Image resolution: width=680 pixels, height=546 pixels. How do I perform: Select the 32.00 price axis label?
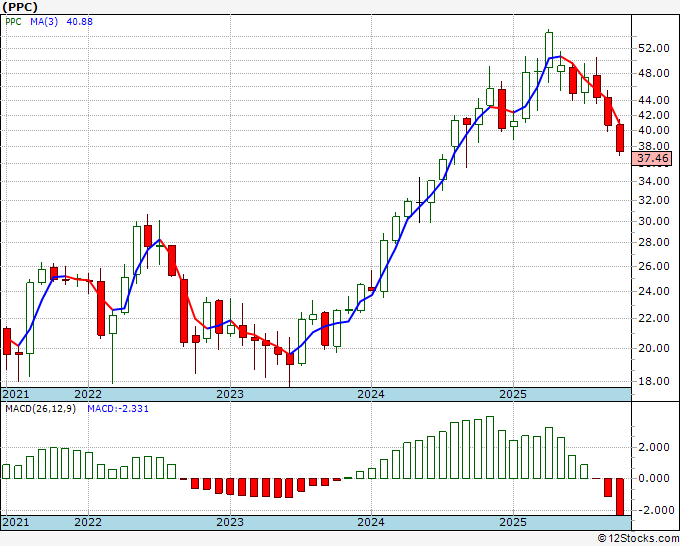coord(653,200)
